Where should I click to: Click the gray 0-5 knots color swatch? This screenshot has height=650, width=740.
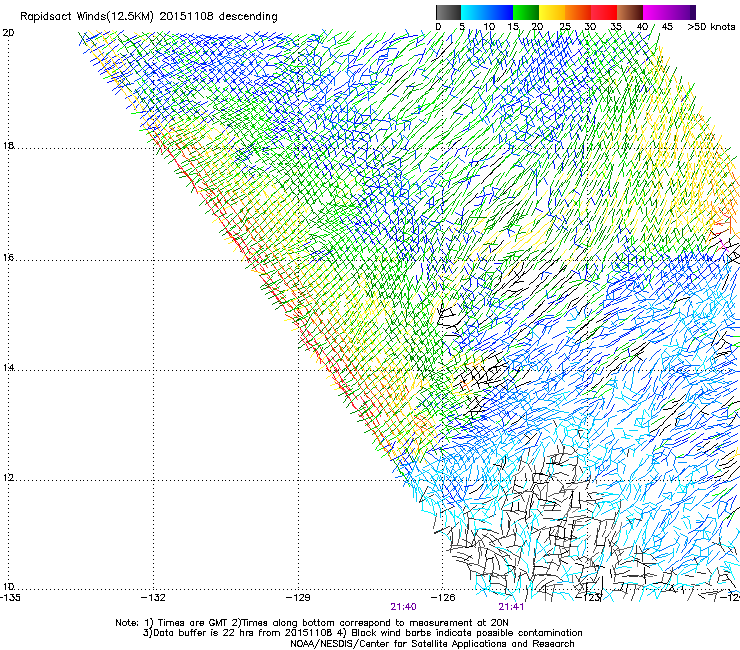pos(448,12)
